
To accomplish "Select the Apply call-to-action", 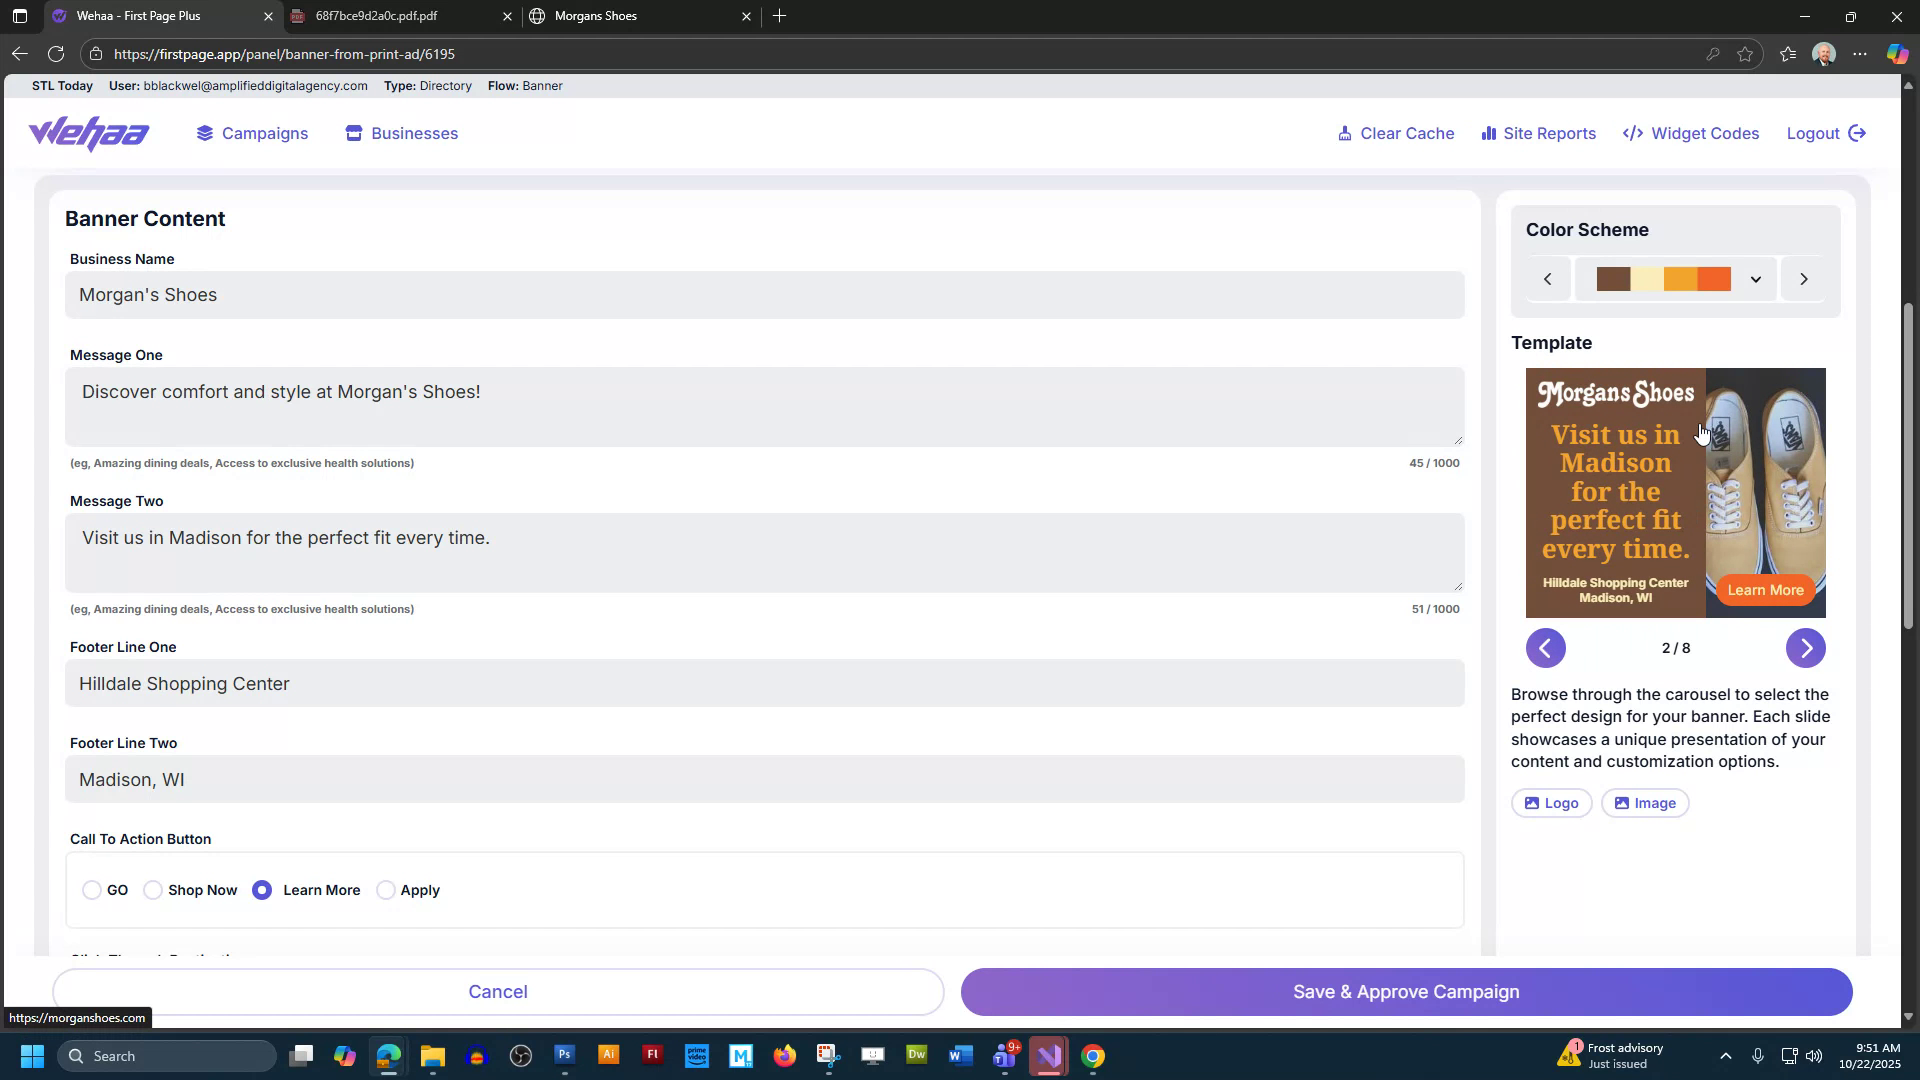I will click(386, 890).
